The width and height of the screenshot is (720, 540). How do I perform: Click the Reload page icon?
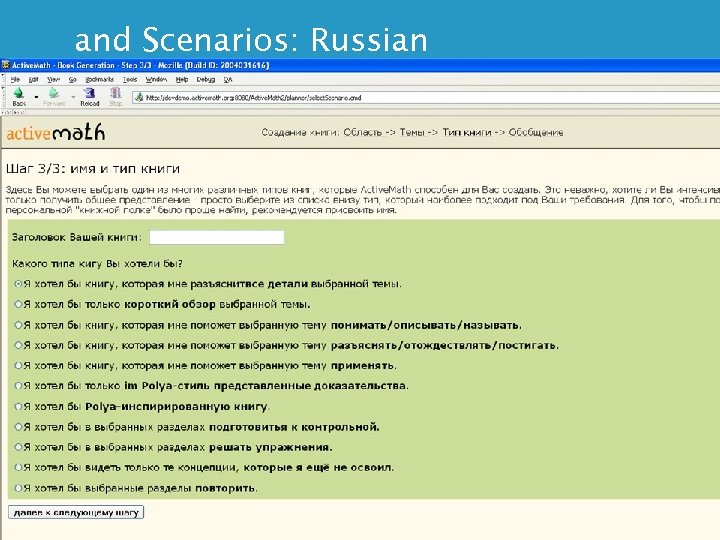pyautogui.click(x=90, y=93)
